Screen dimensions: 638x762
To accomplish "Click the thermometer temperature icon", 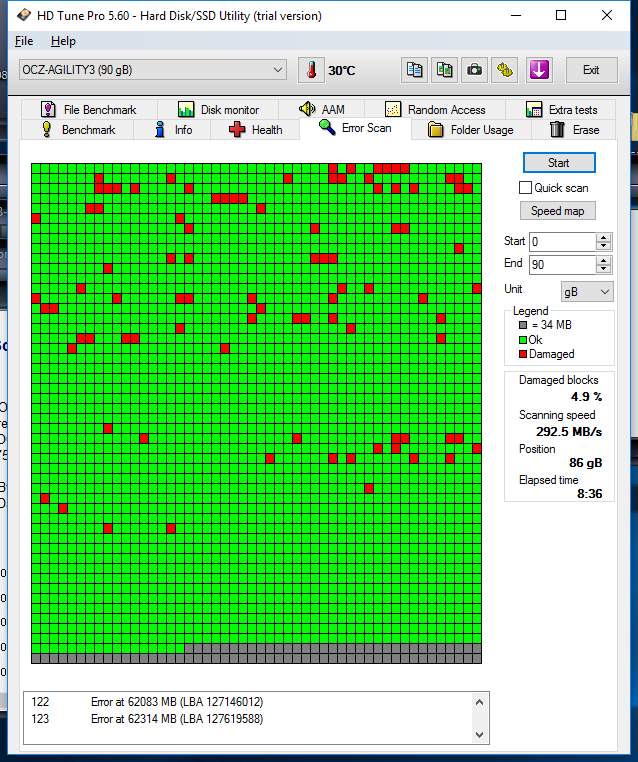I will [311, 70].
